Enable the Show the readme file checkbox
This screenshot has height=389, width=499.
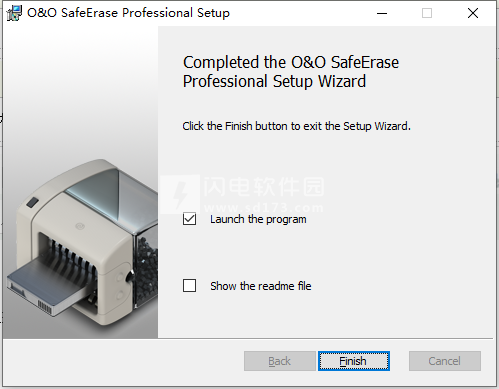pos(189,286)
